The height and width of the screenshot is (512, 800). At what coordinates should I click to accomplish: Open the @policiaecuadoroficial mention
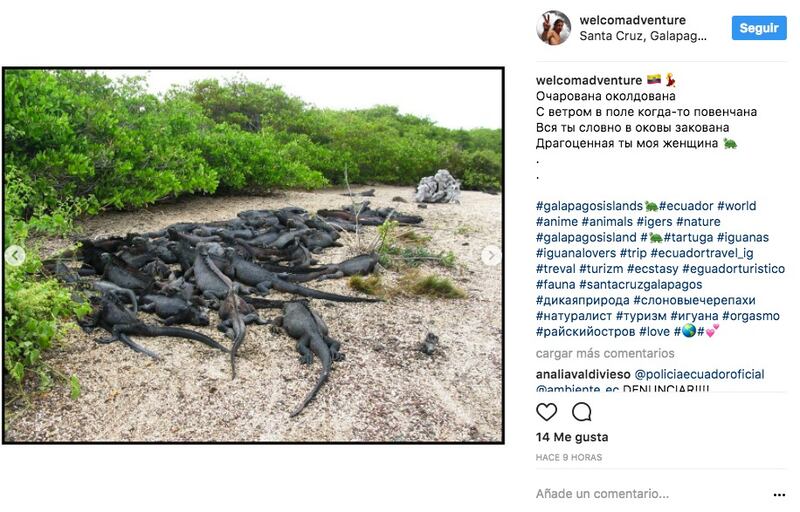pos(699,374)
